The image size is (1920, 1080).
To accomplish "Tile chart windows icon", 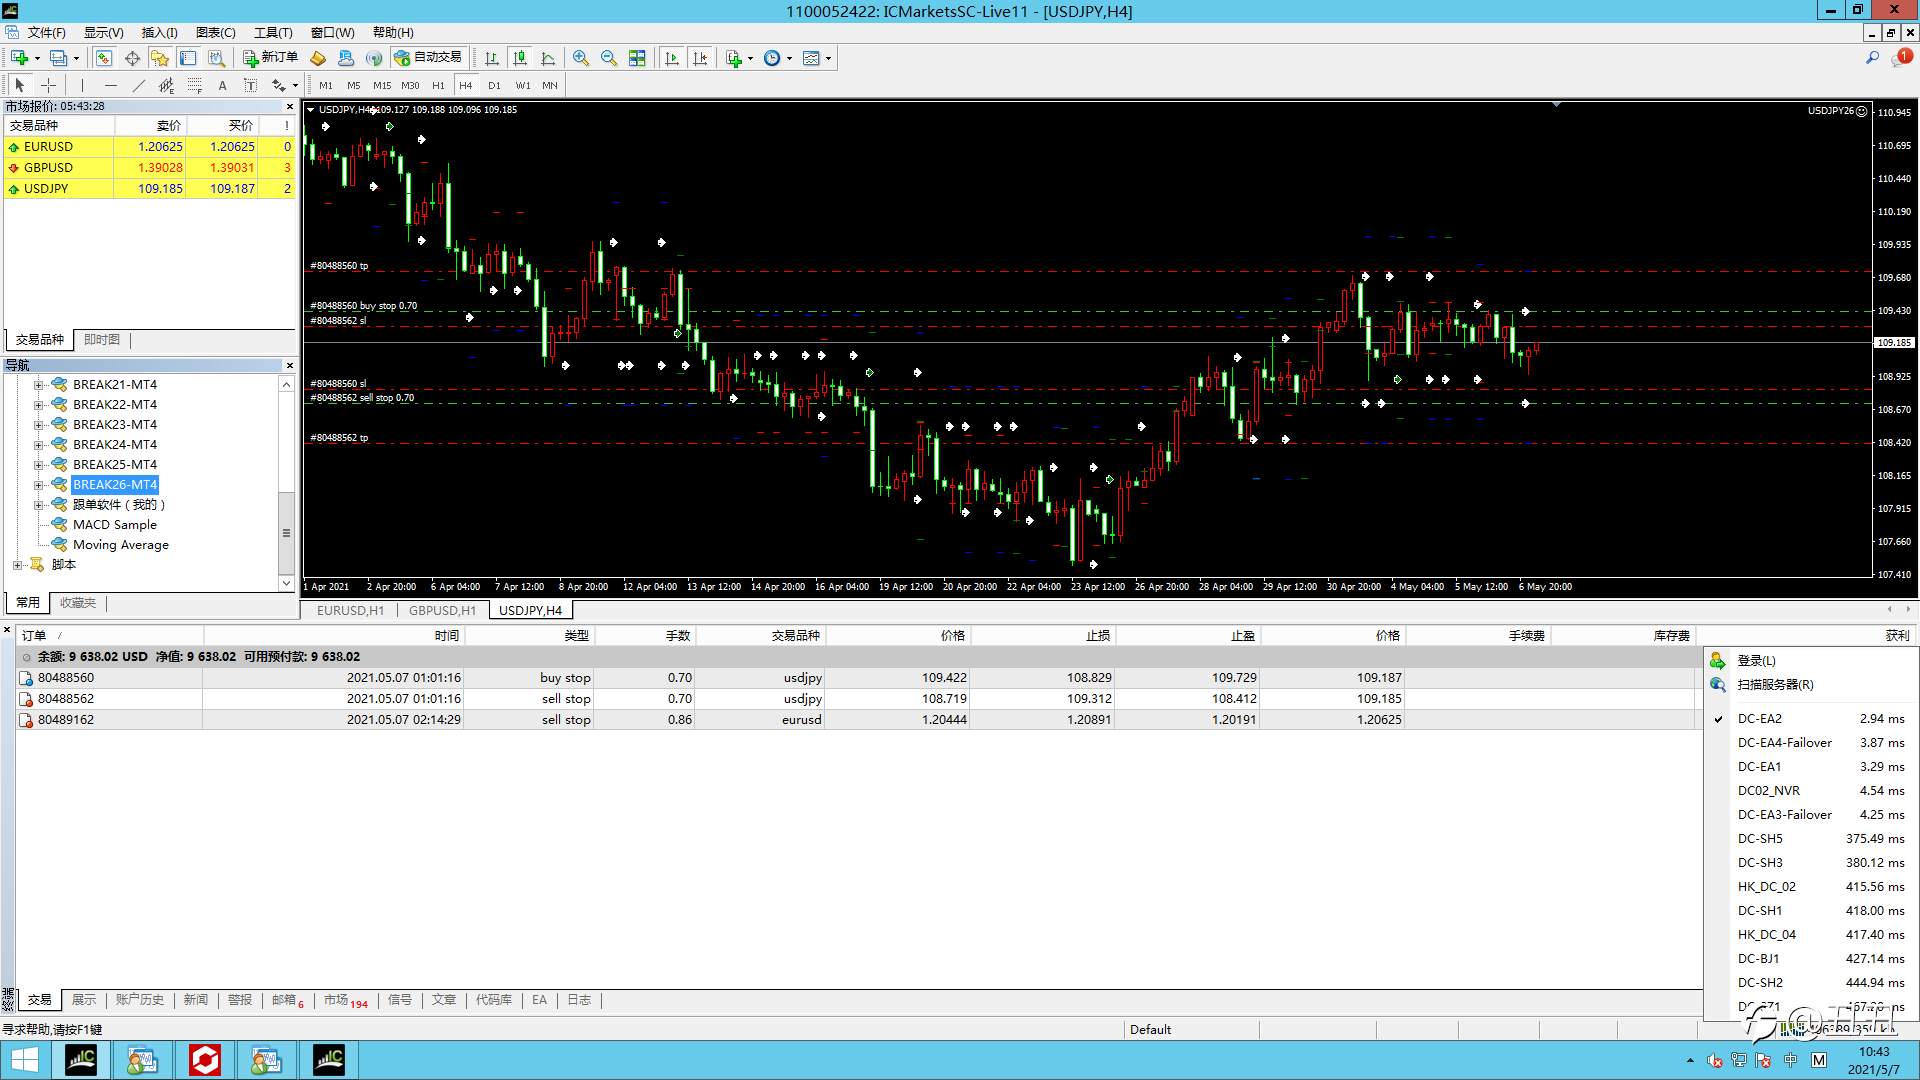I will point(637,58).
